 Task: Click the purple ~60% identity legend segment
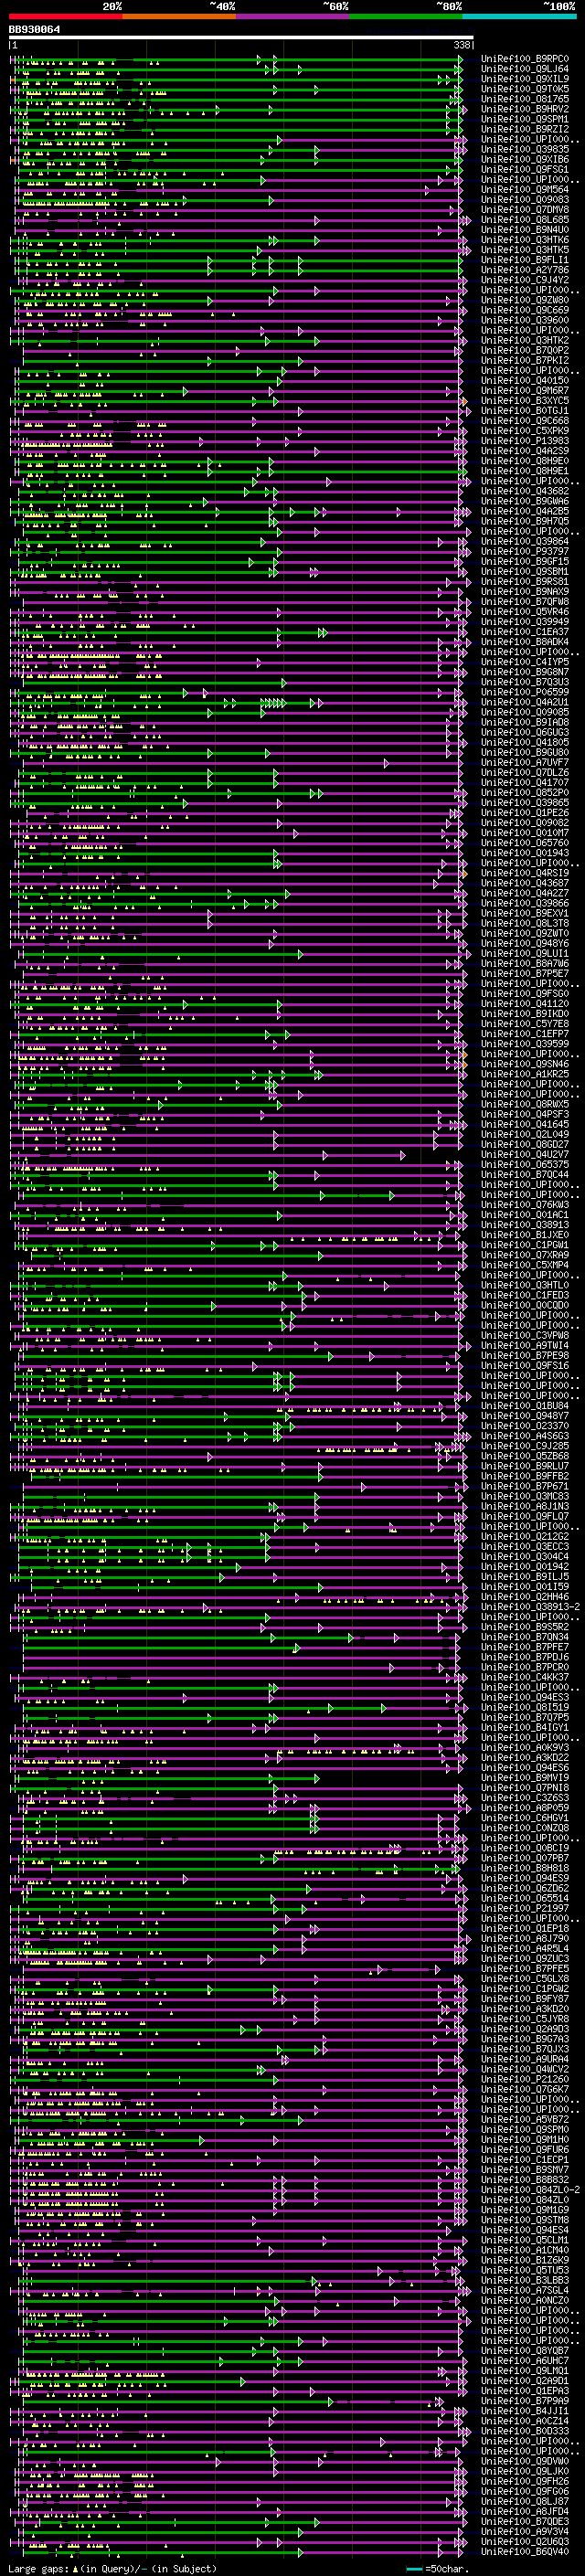293,16
